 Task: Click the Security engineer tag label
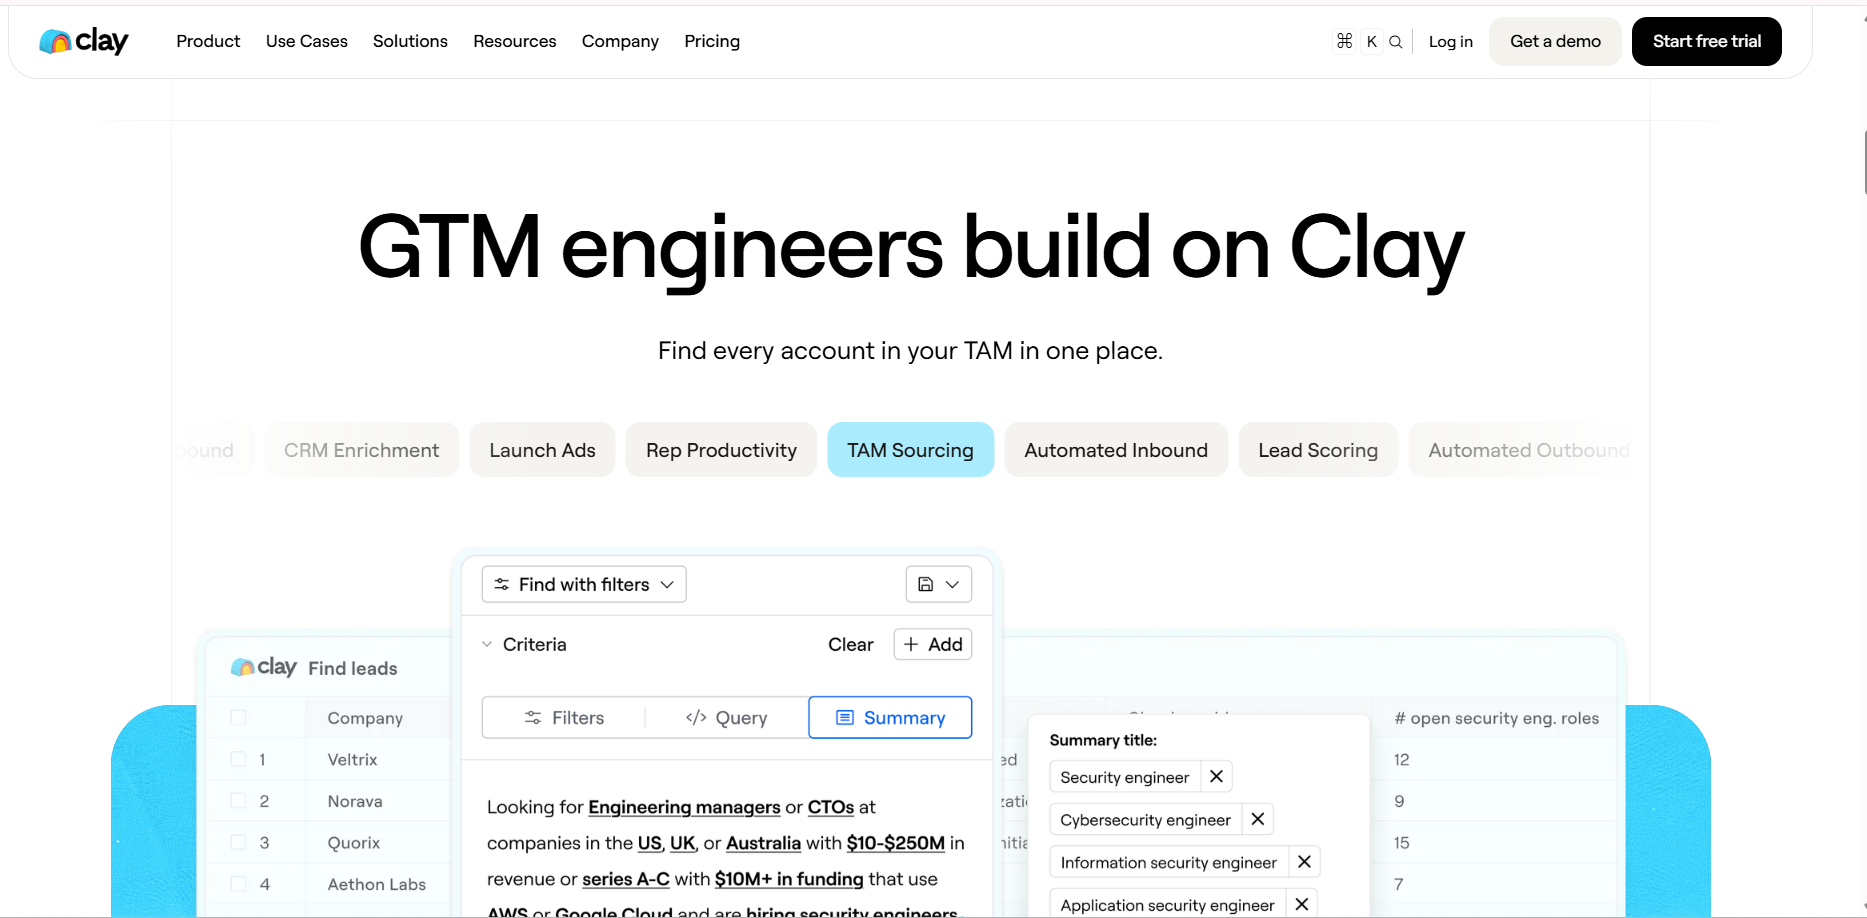1125,777
